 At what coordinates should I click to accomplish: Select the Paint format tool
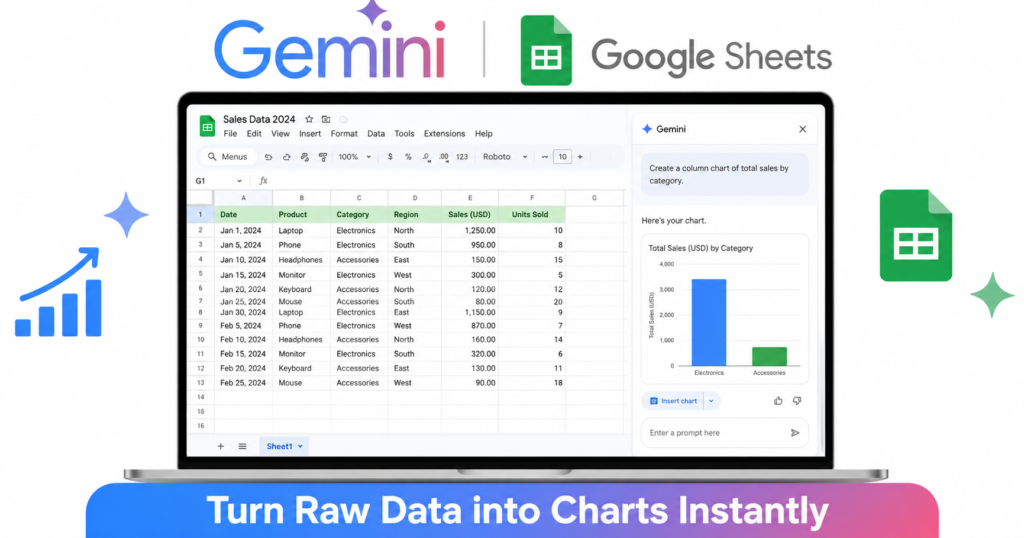tap(323, 157)
